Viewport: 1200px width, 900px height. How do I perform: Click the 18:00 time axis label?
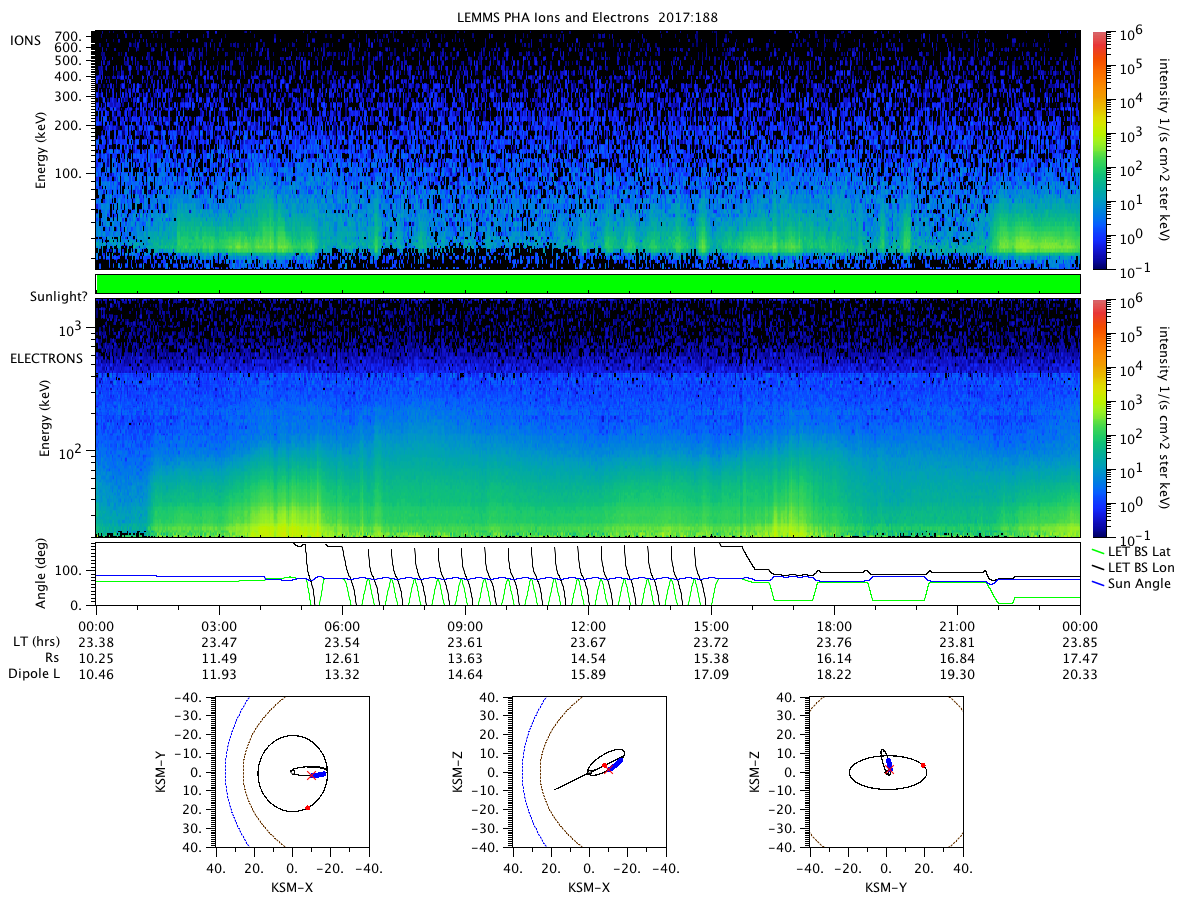point(834,625)
